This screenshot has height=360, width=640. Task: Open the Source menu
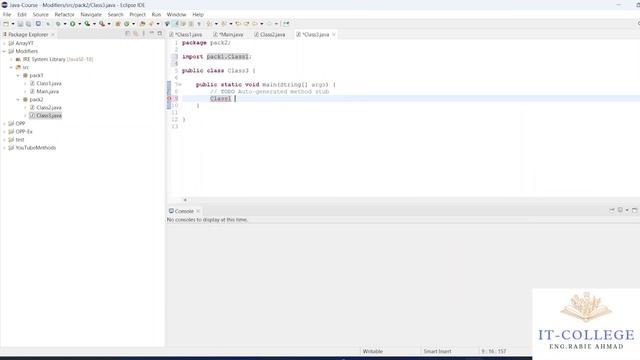(40, 14)
